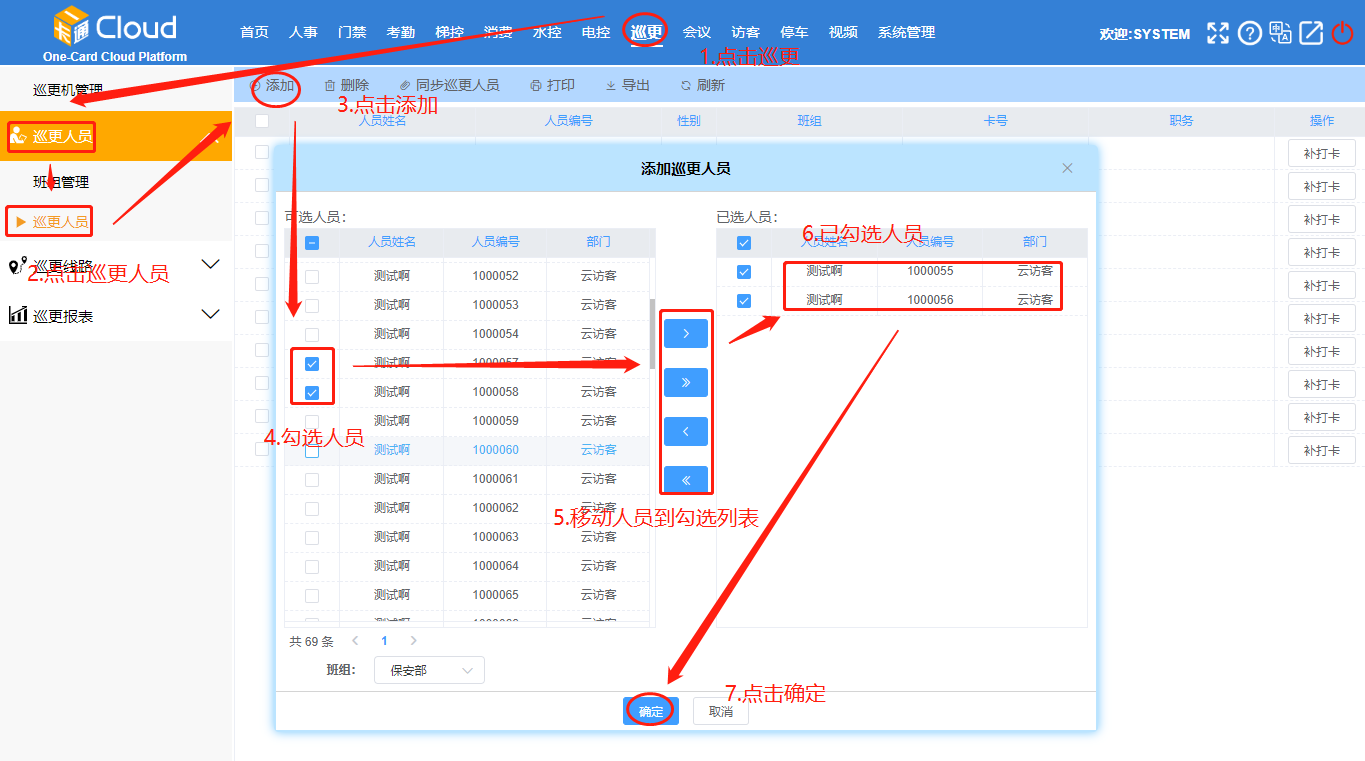Click the help question-mark icon
This screenshot has height=761, width=1365.
1249,33
